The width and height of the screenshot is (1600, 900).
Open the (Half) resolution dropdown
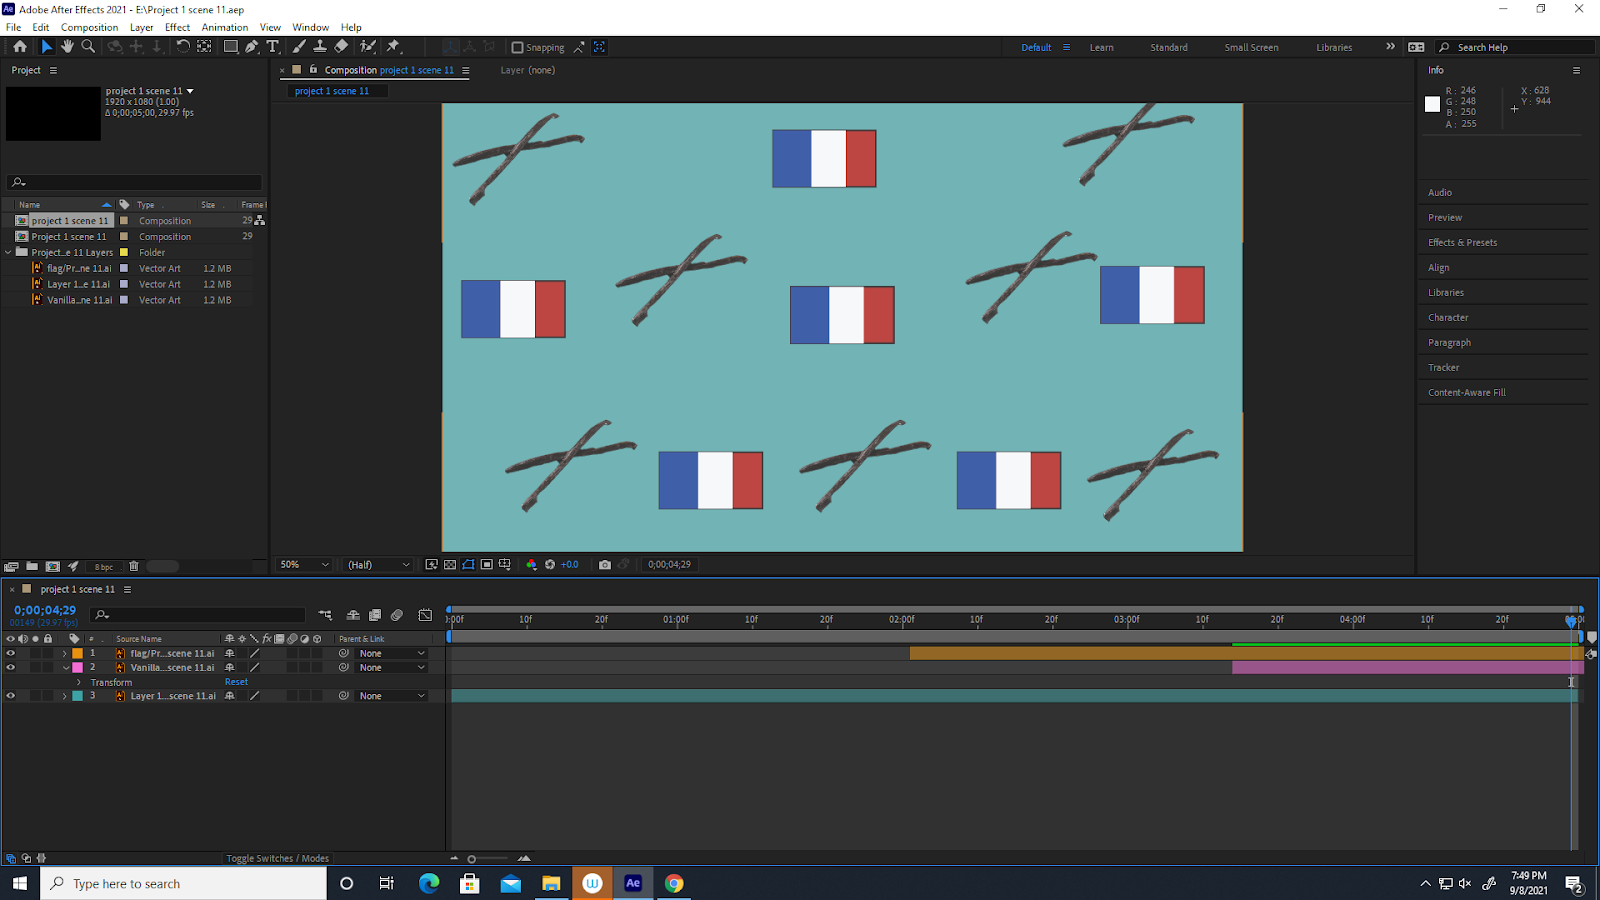coord(378,565)
